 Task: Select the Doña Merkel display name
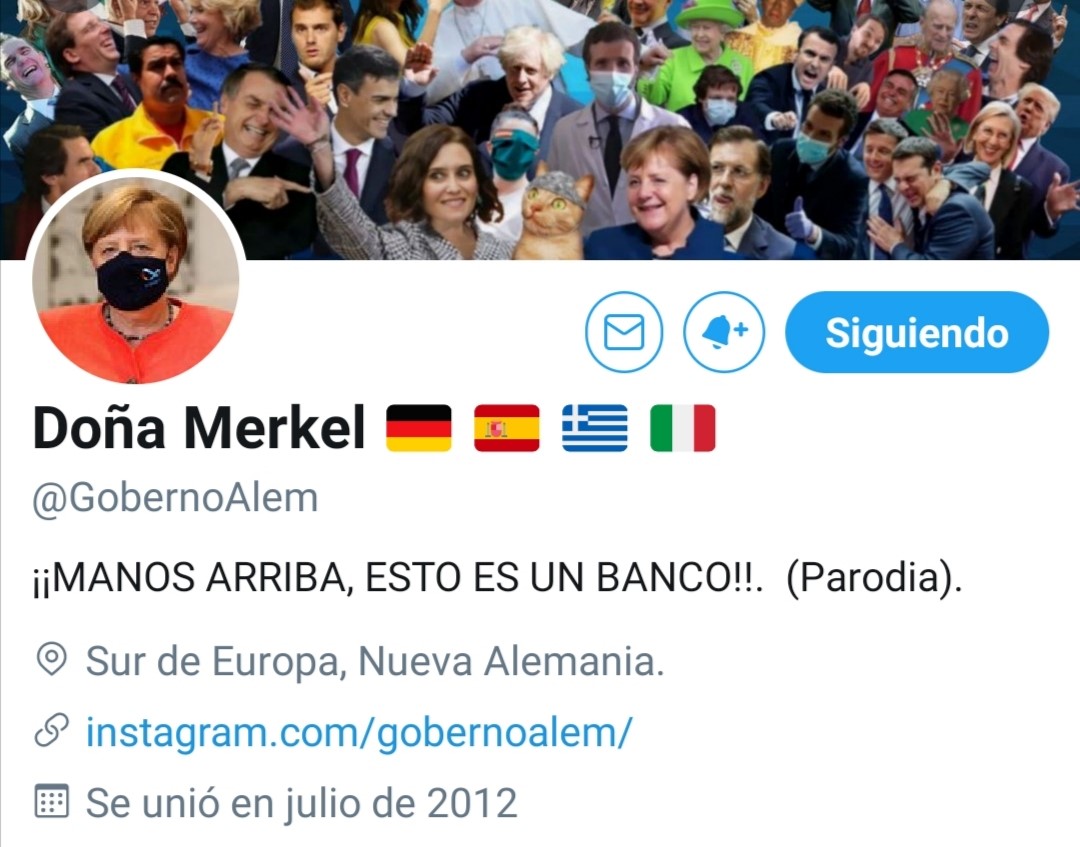(199, 428)
